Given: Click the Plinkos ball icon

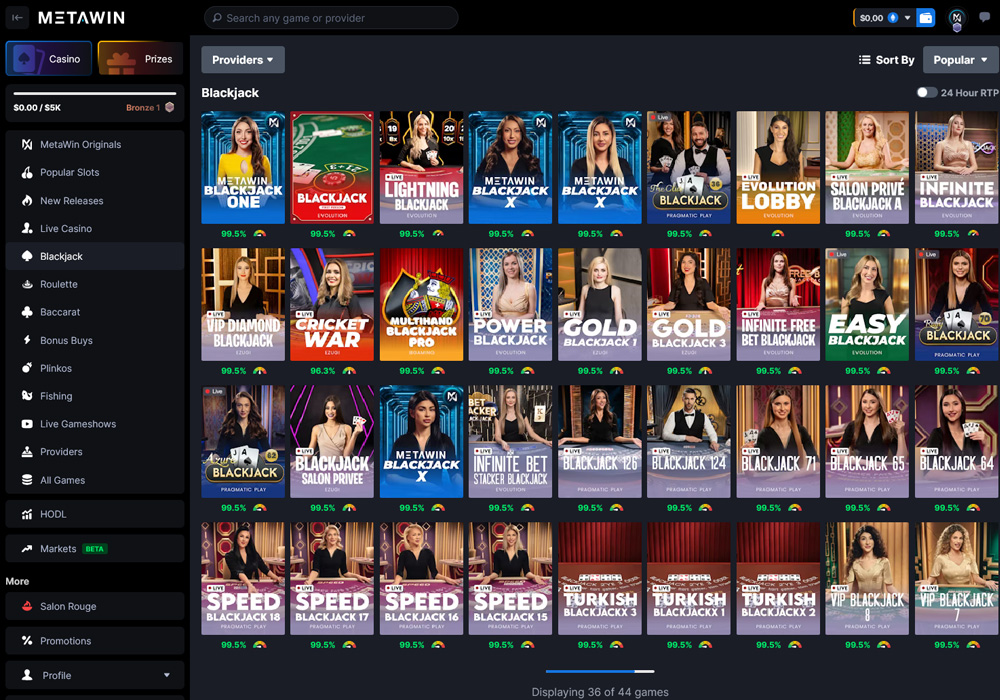Looking at the screenshot, I should (x=27, y=368).
